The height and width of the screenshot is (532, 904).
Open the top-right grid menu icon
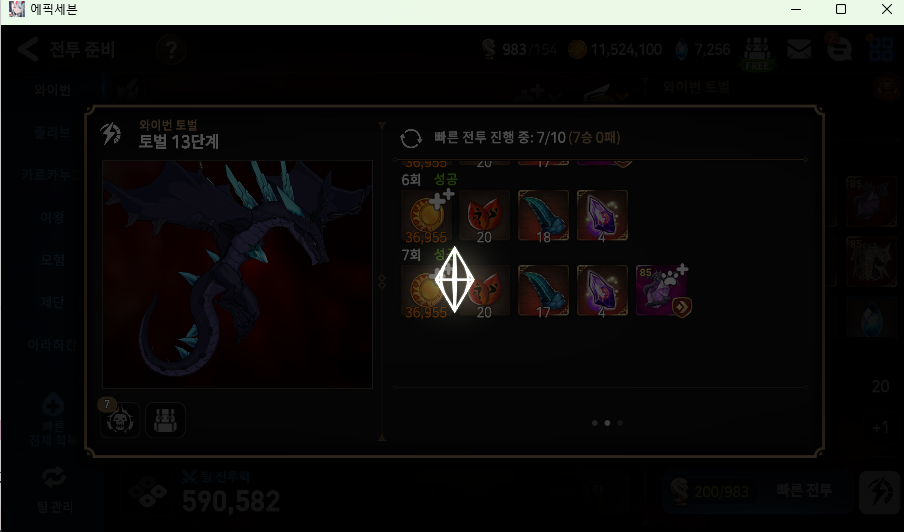click(881, 48)
